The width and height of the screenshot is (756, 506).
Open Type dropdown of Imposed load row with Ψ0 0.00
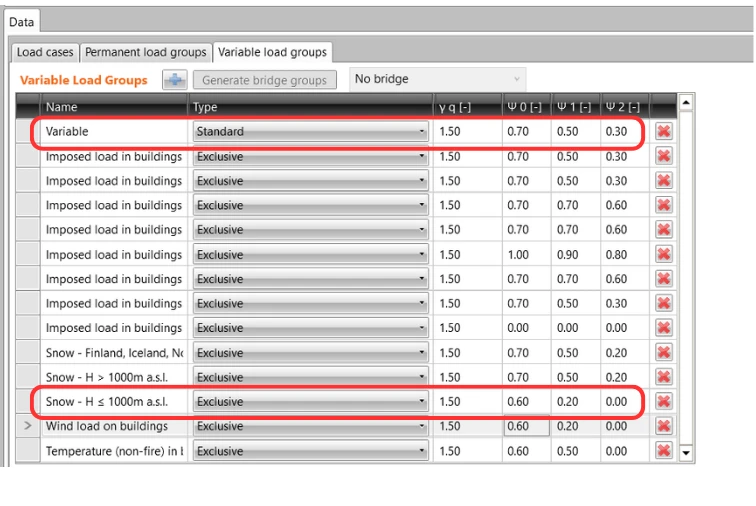tap(310, 328)
